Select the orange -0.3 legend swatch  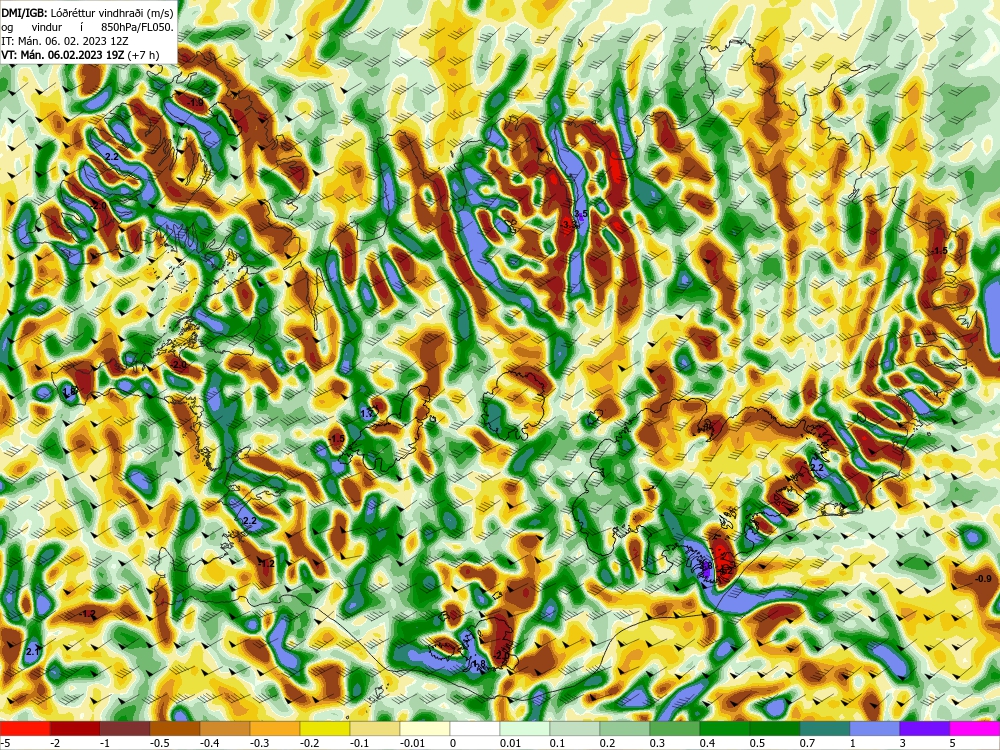click(x=275, y=728)
